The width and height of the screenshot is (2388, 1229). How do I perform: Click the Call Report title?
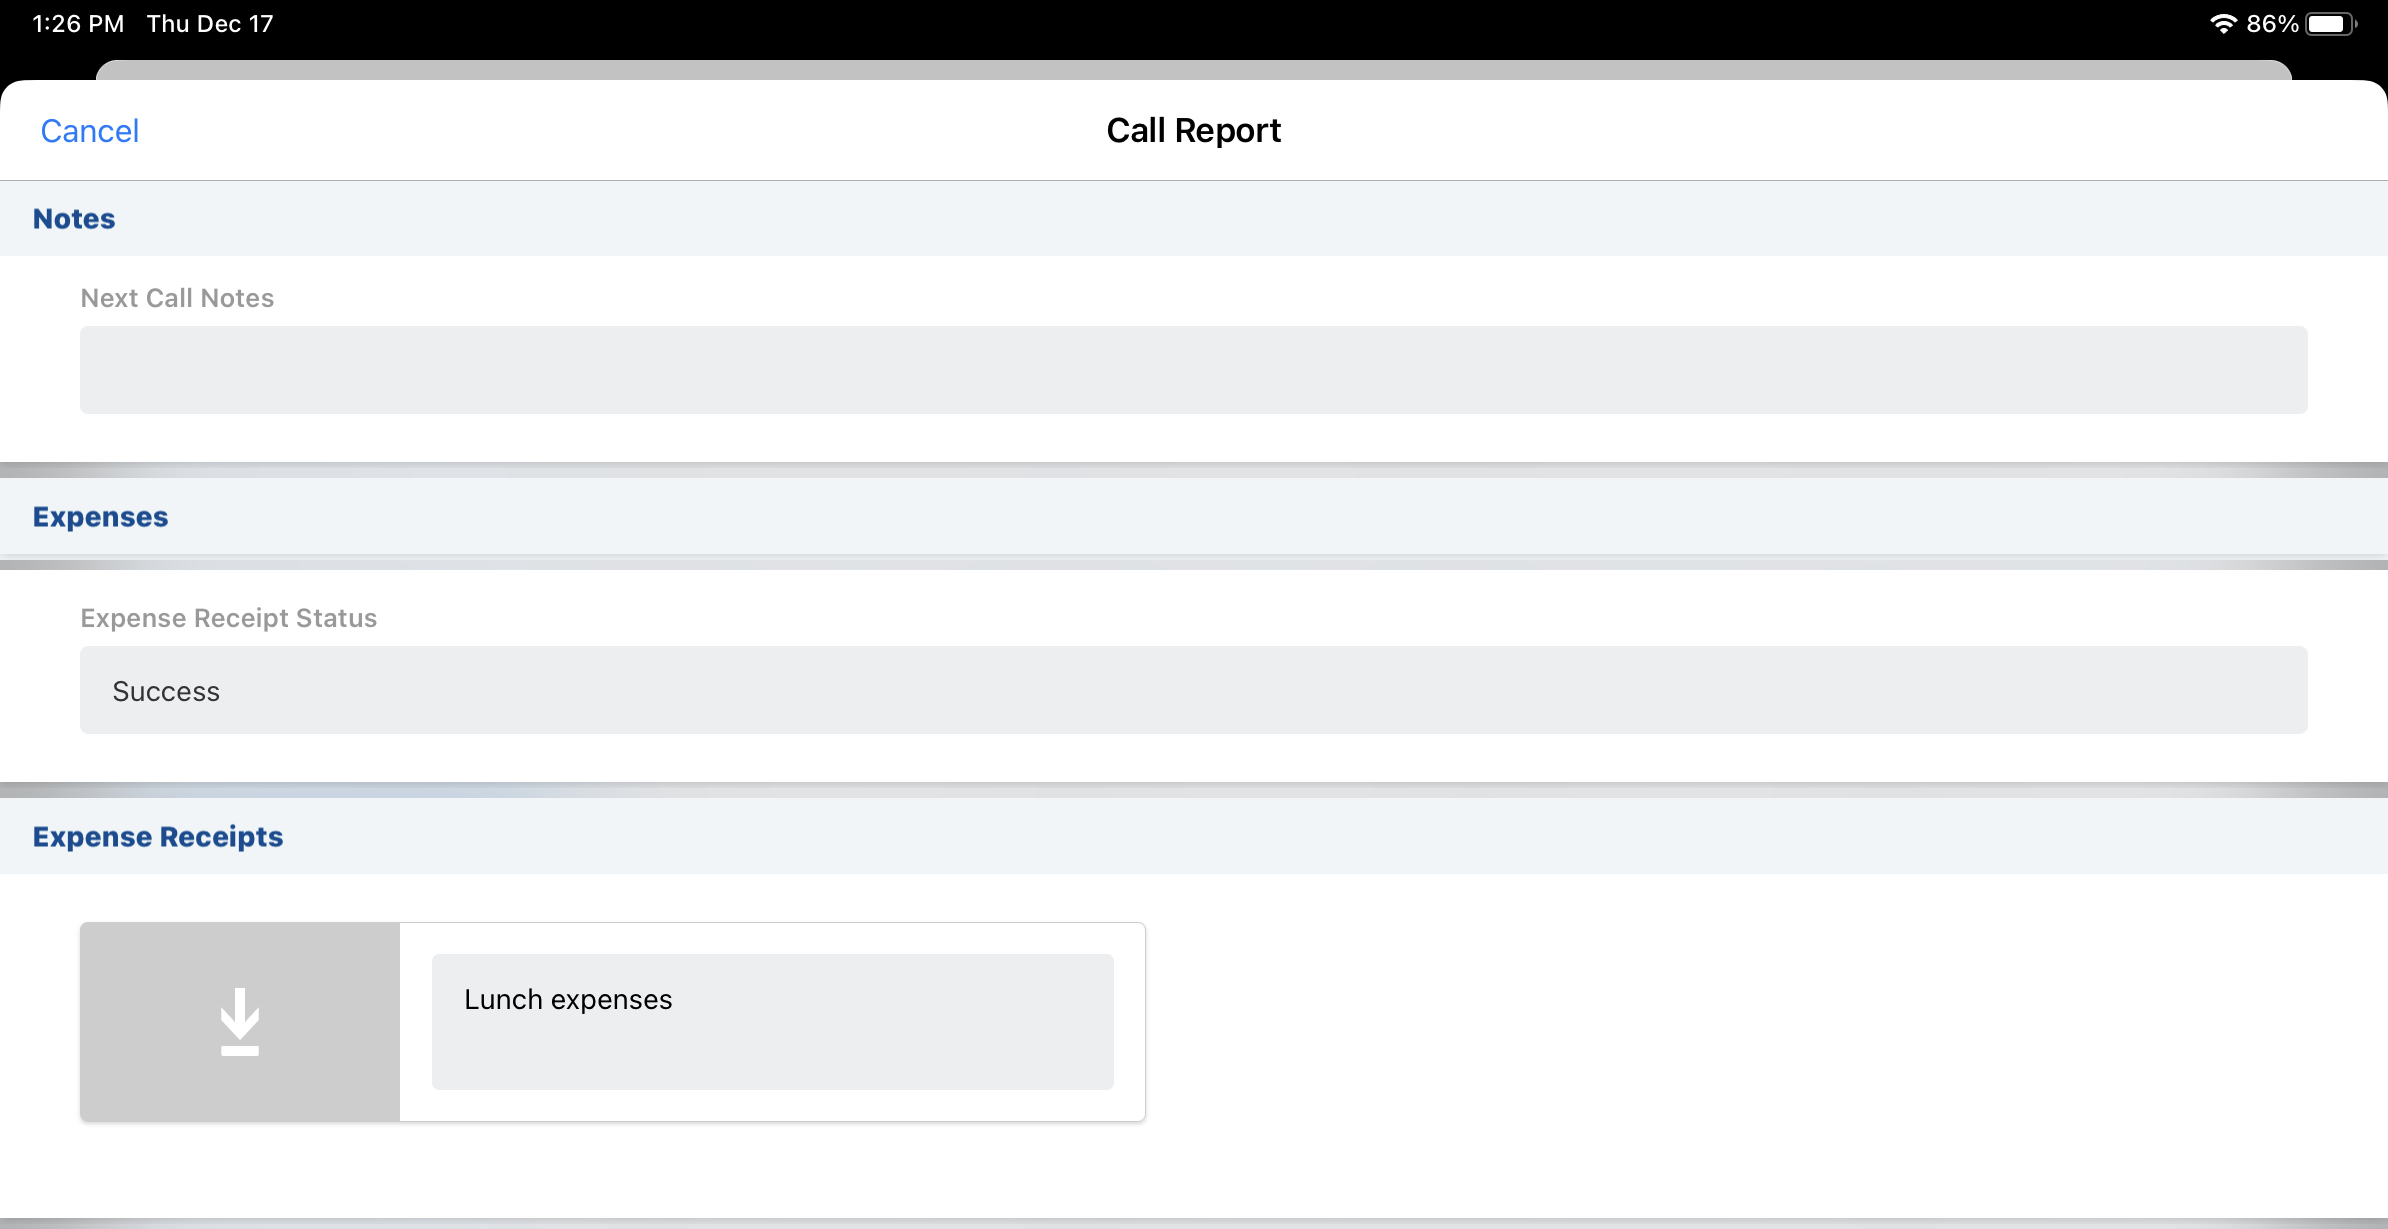pyautogui.click(x=1193, y=131)
